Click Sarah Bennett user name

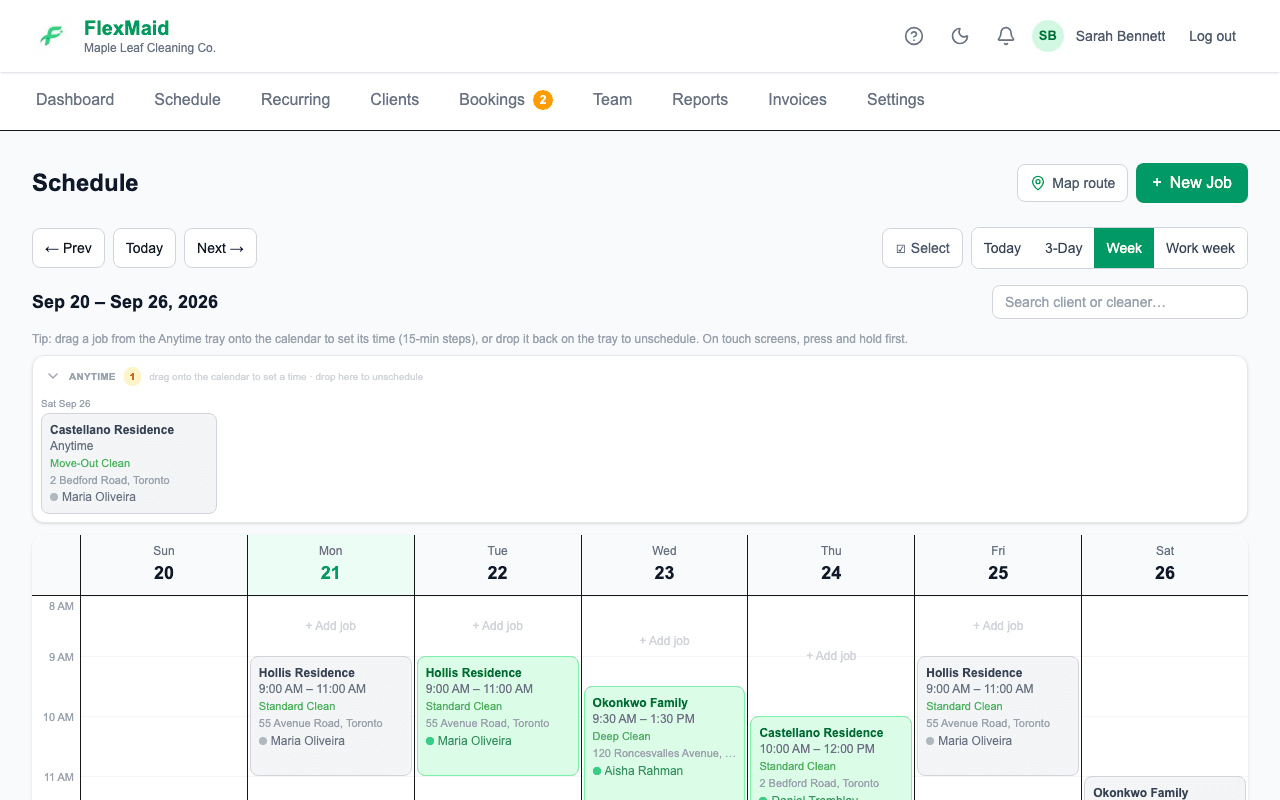pyautogui.click(x=1120, y=36)
